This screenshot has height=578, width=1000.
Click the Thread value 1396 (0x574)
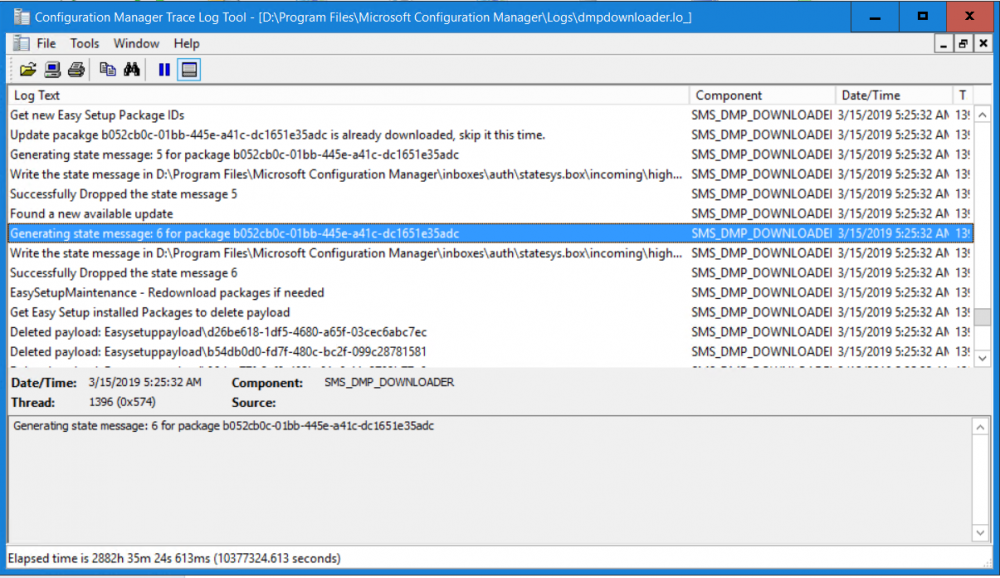point(122,402)
